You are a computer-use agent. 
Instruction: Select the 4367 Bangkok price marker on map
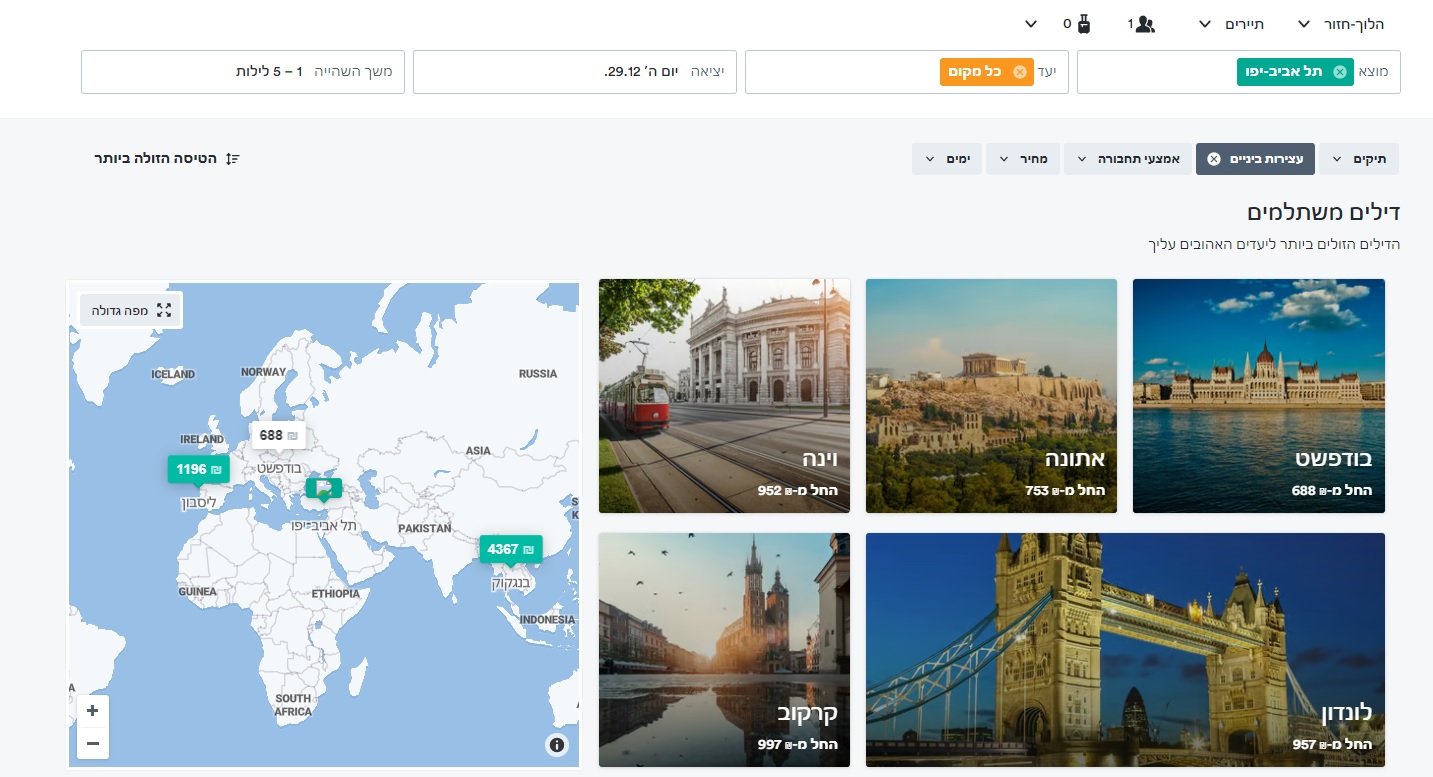[x=510, y=550]
